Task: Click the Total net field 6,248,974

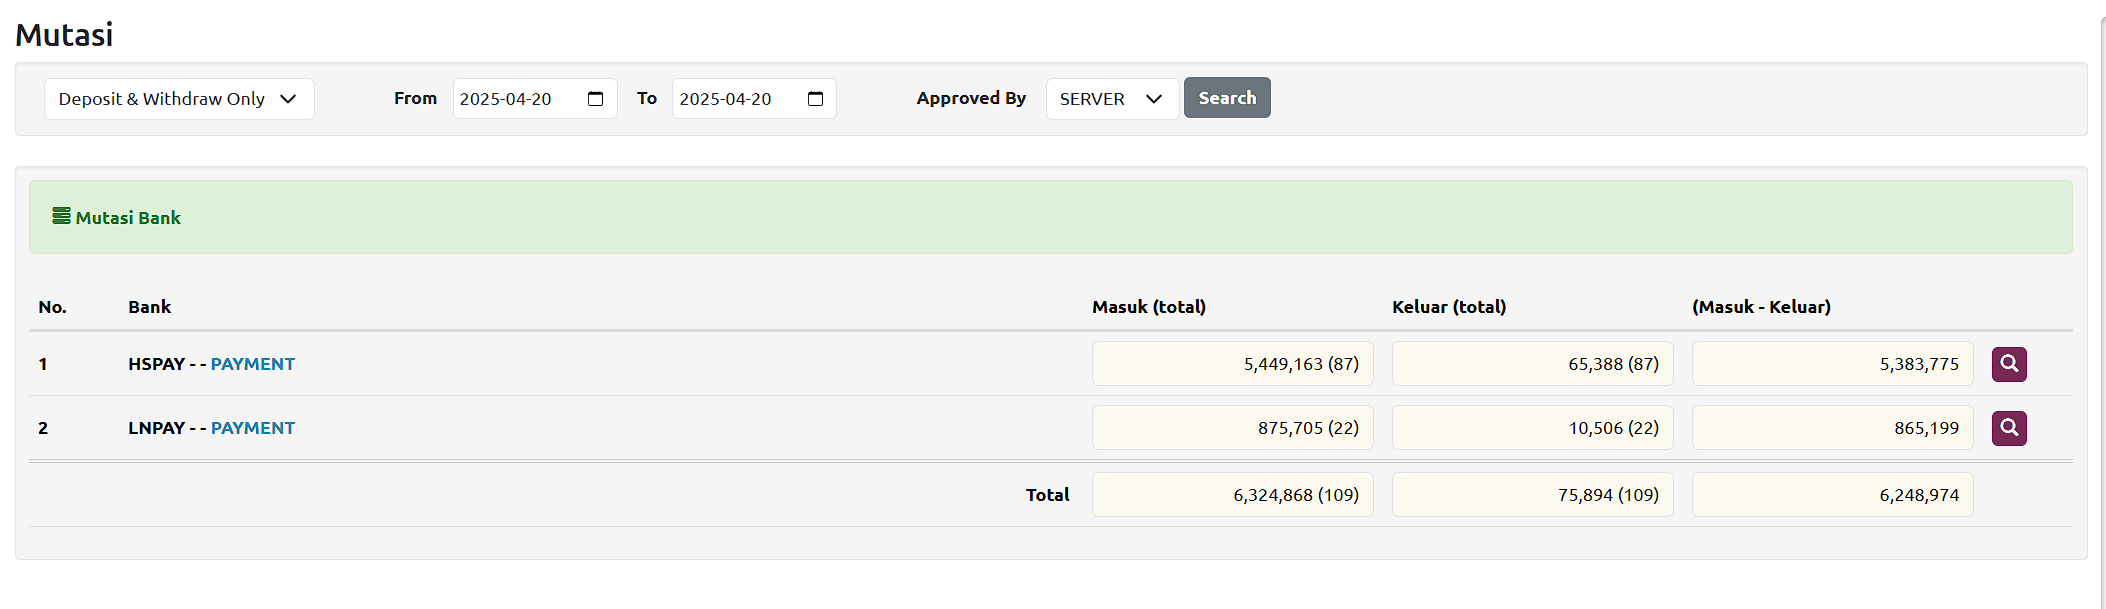Action: tap(1832, 495)
